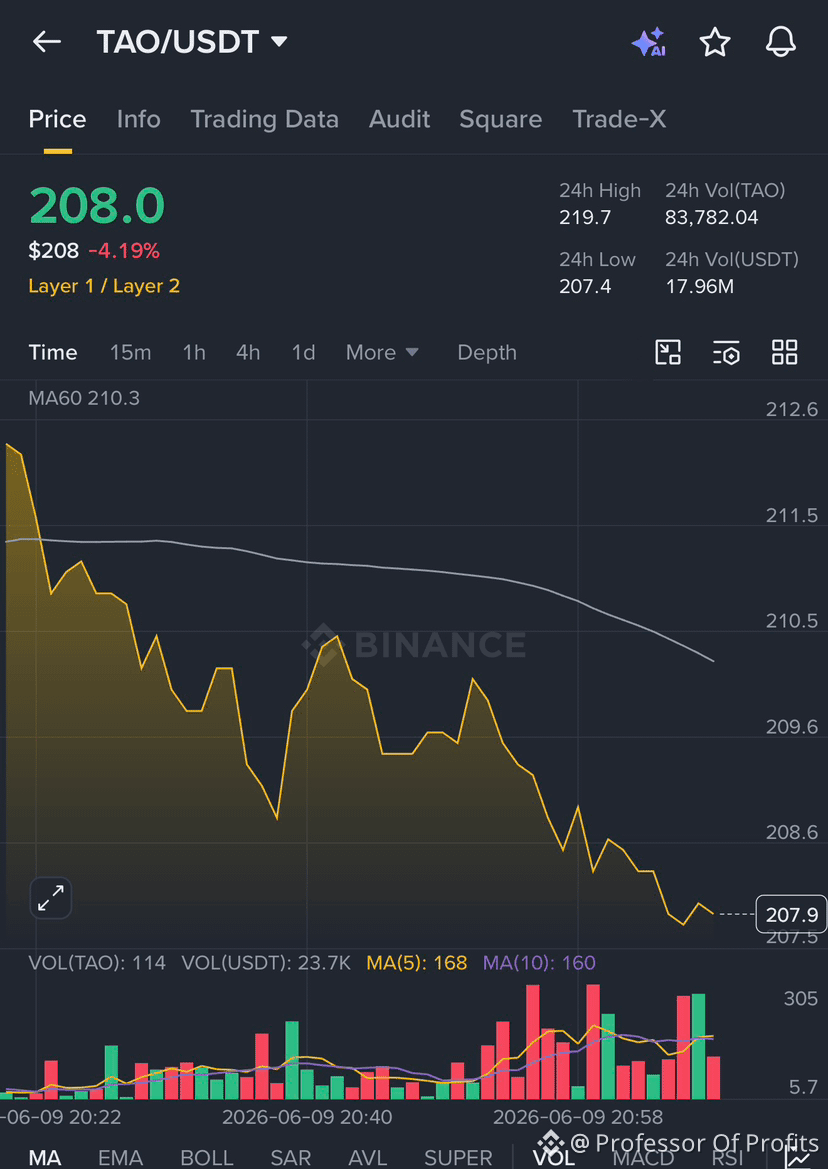
Task: Open chart settings icon beside Depth
Action: (x=726, y=352)
